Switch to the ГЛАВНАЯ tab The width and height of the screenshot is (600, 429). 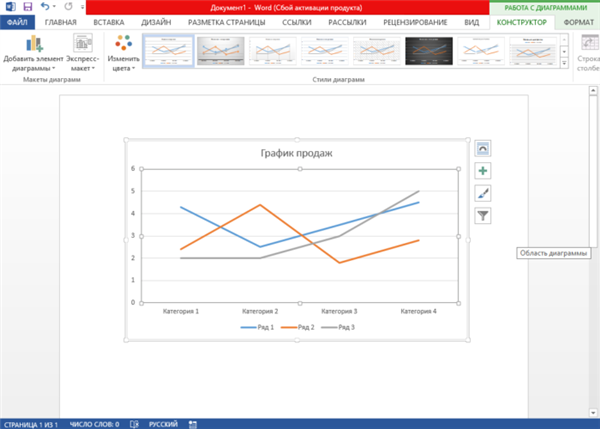[x=60, y=22]
